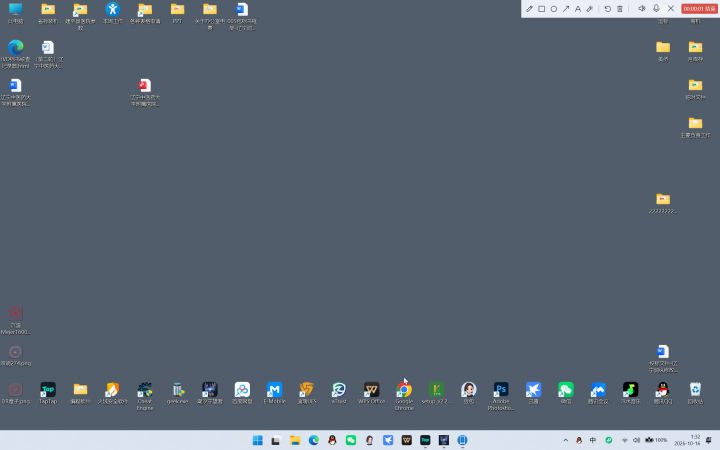Screen dimensions: 720x450
Task: Select the pencil tool in recorder toolbar
Action: click(529, 9)
